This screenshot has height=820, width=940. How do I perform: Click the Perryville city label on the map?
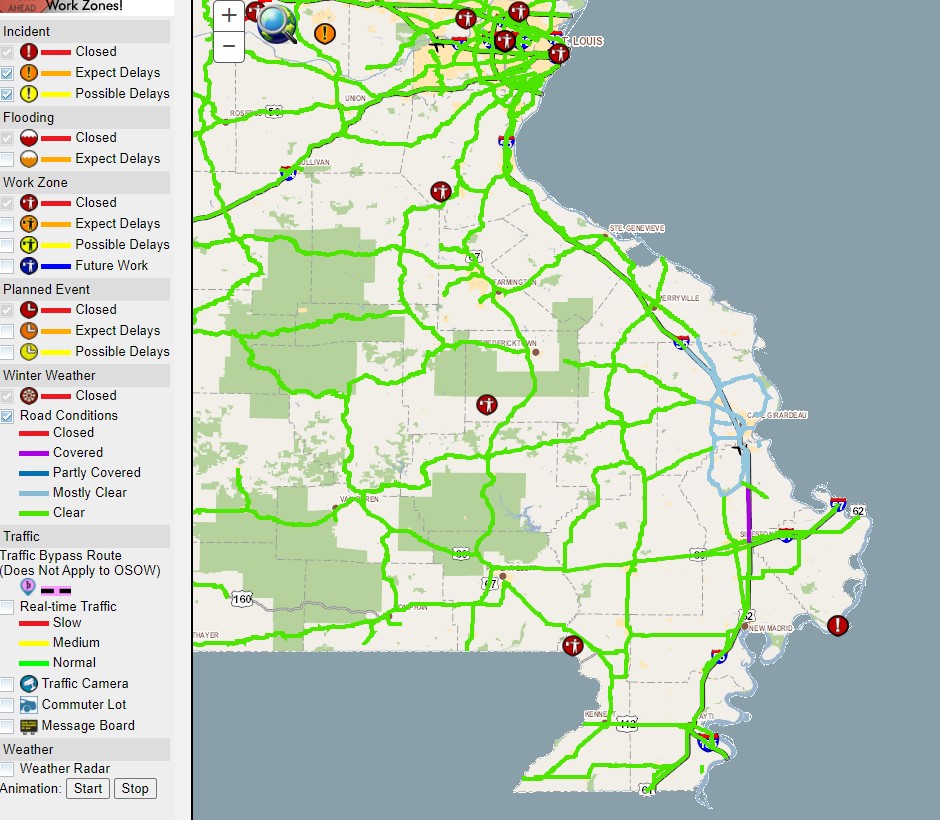(679, 298)
